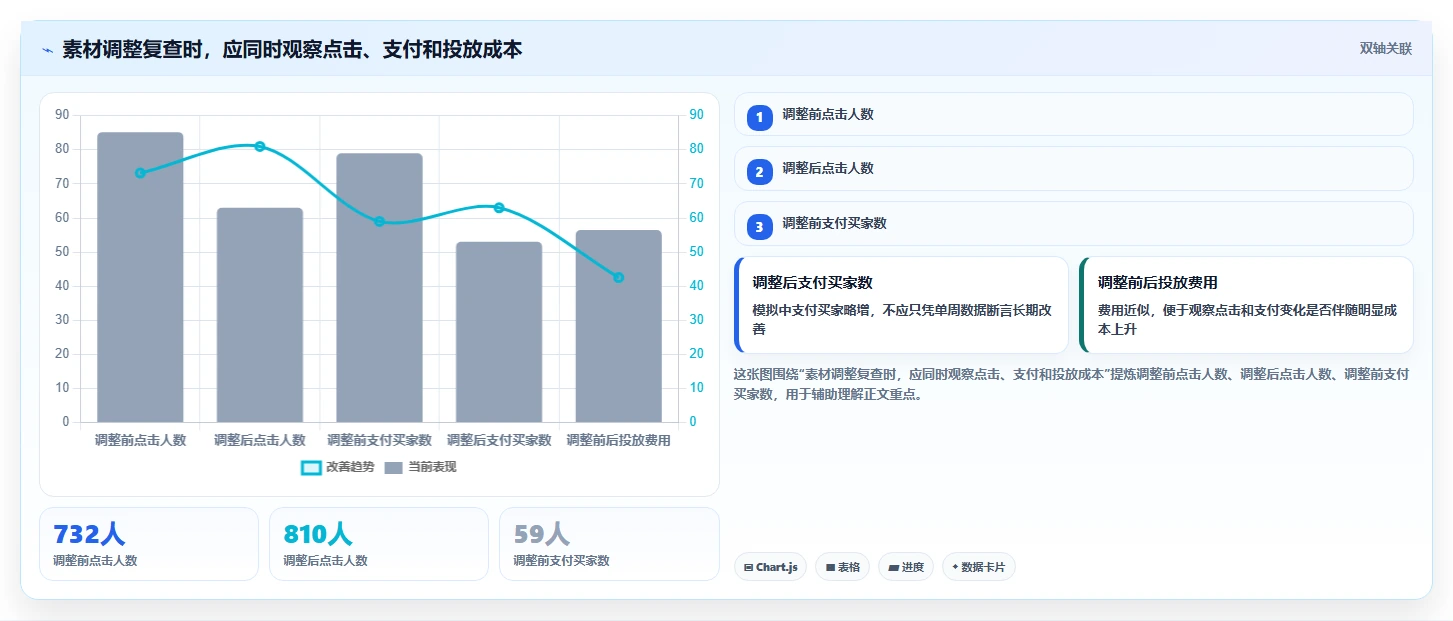This screenshot has width=1453, height=621.
Task: Click the x-axis label 调整后支付买家数
Action: [x=499, y=440]
